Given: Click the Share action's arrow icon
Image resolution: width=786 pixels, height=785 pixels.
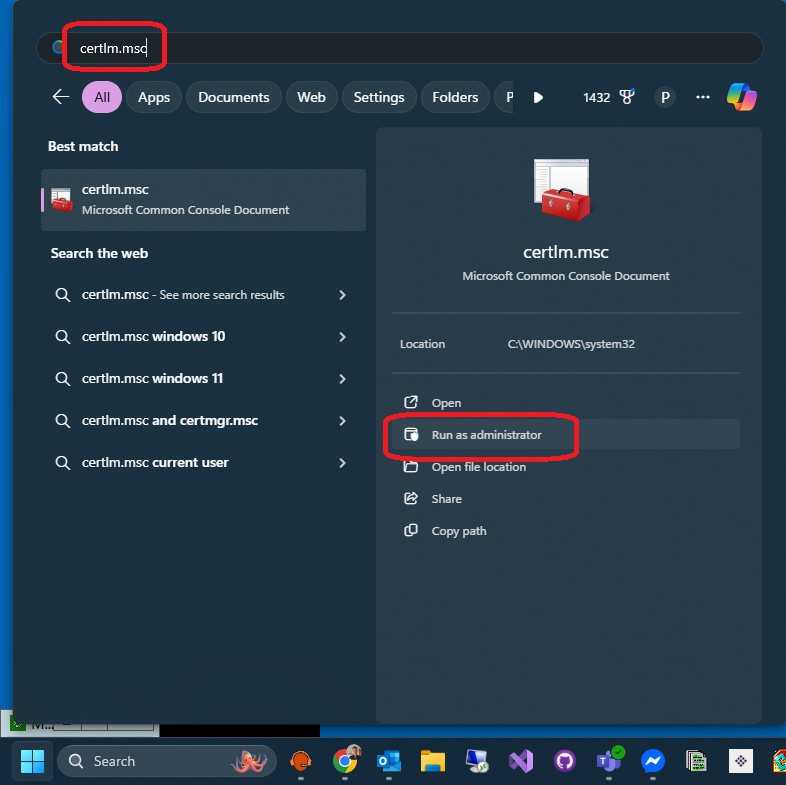Looking at the screenshot, I should [411, 498].
